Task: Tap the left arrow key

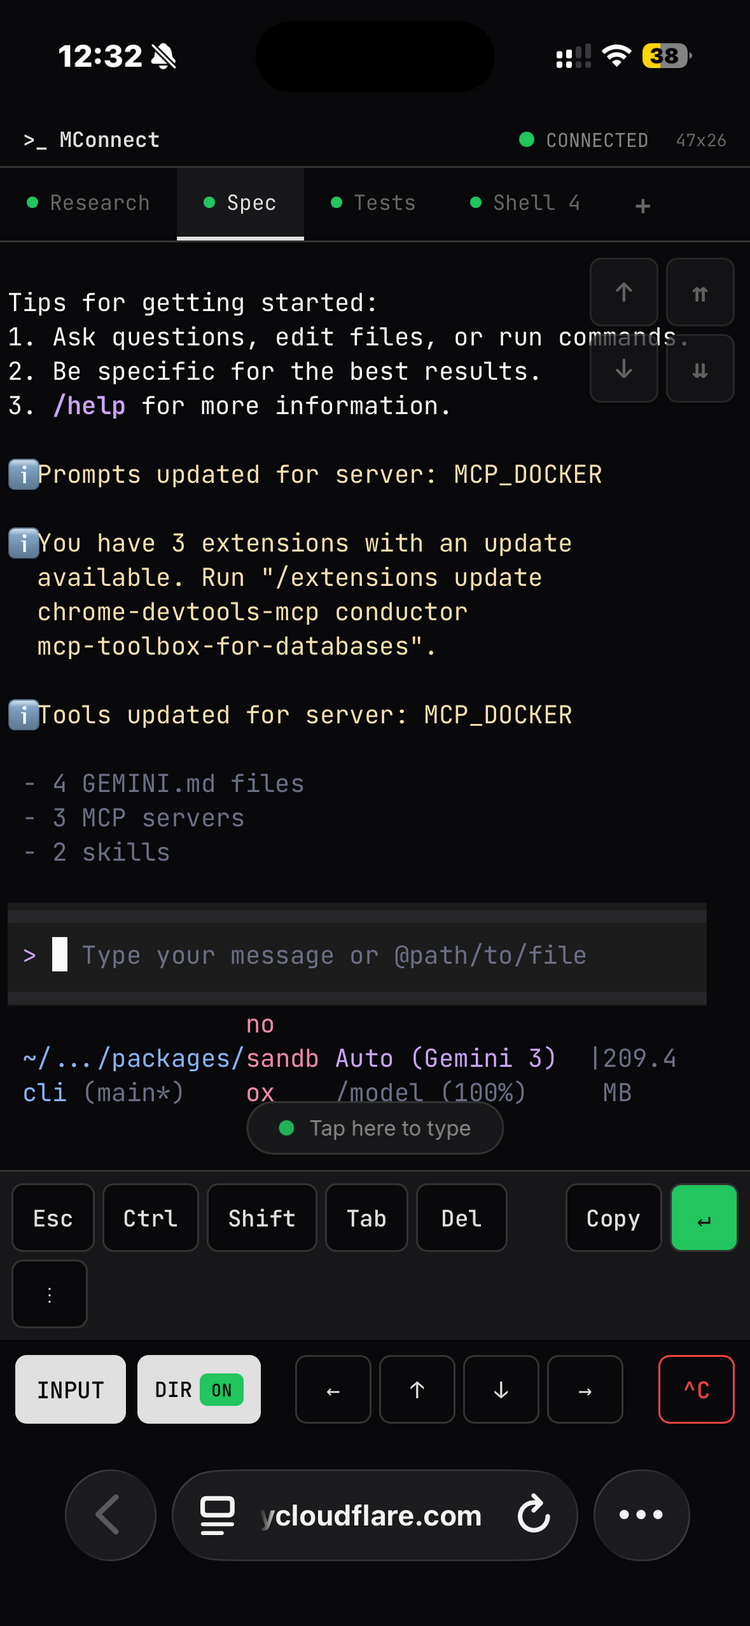Action: click(333, 1390)
